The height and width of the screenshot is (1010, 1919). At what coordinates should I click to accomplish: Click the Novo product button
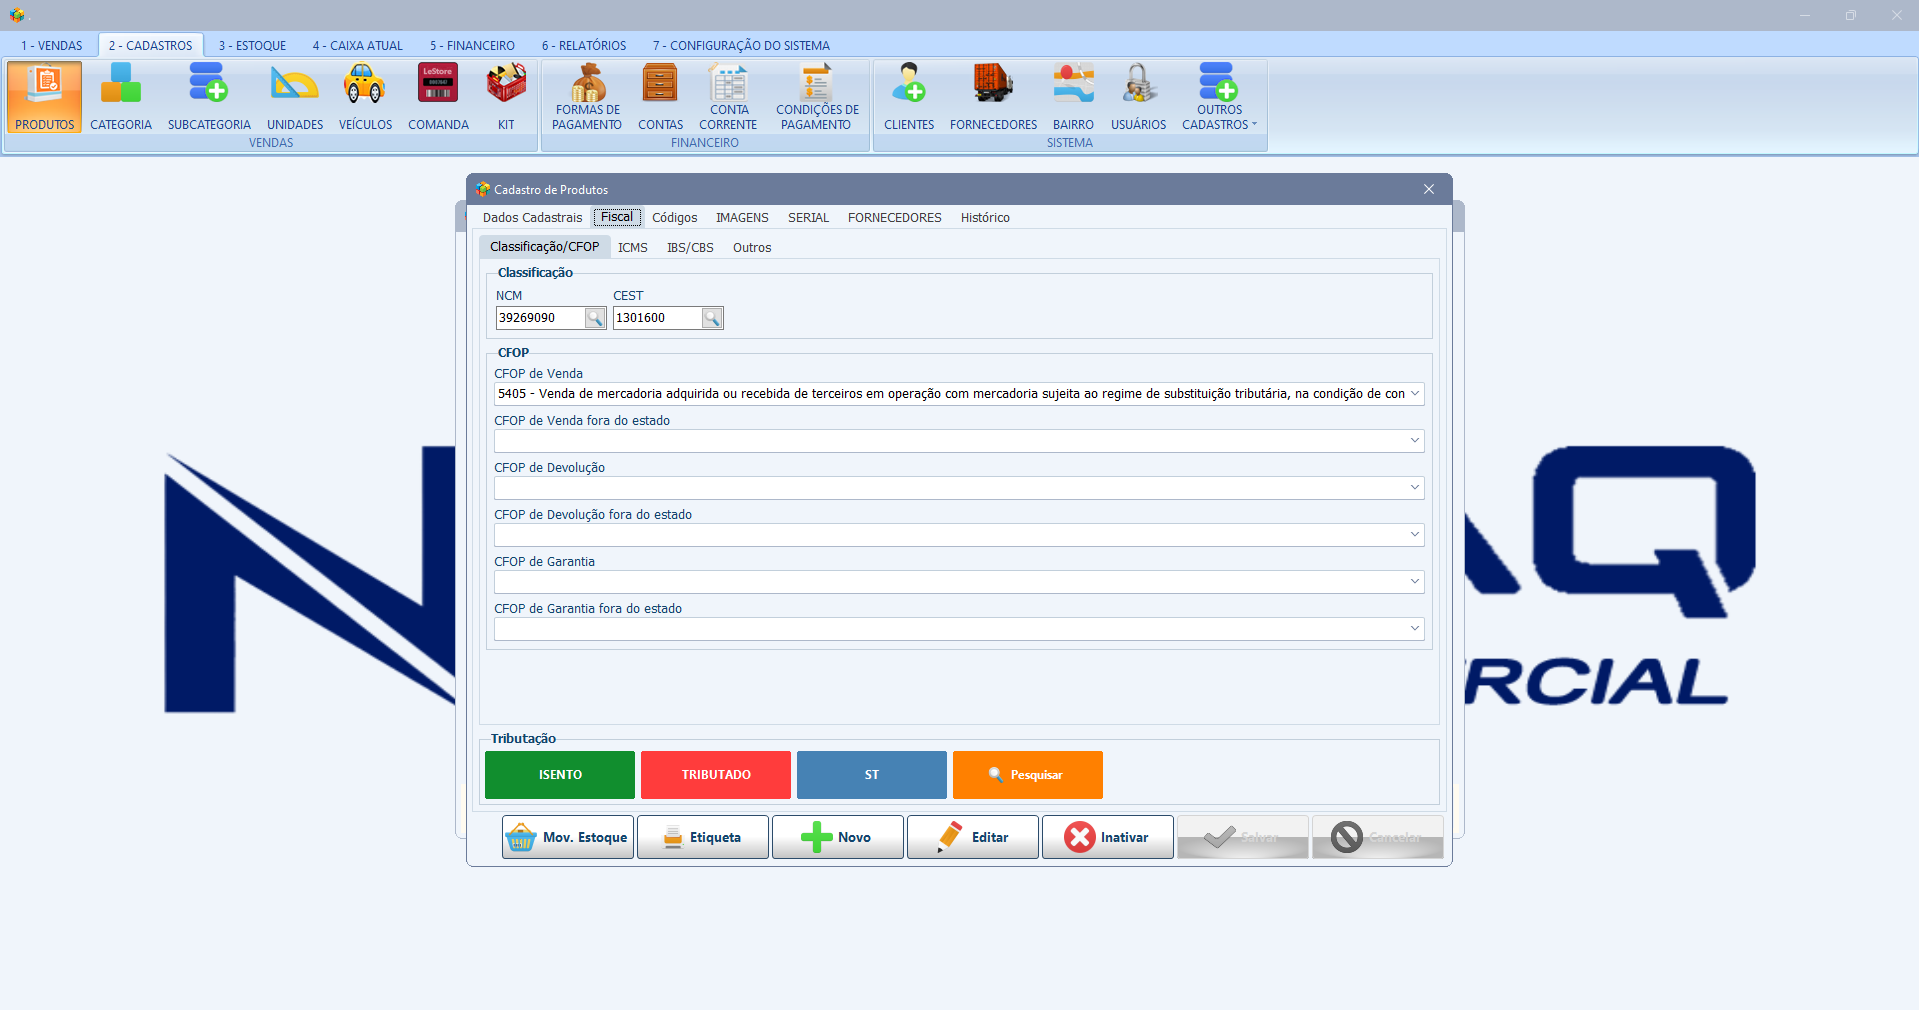838,837
